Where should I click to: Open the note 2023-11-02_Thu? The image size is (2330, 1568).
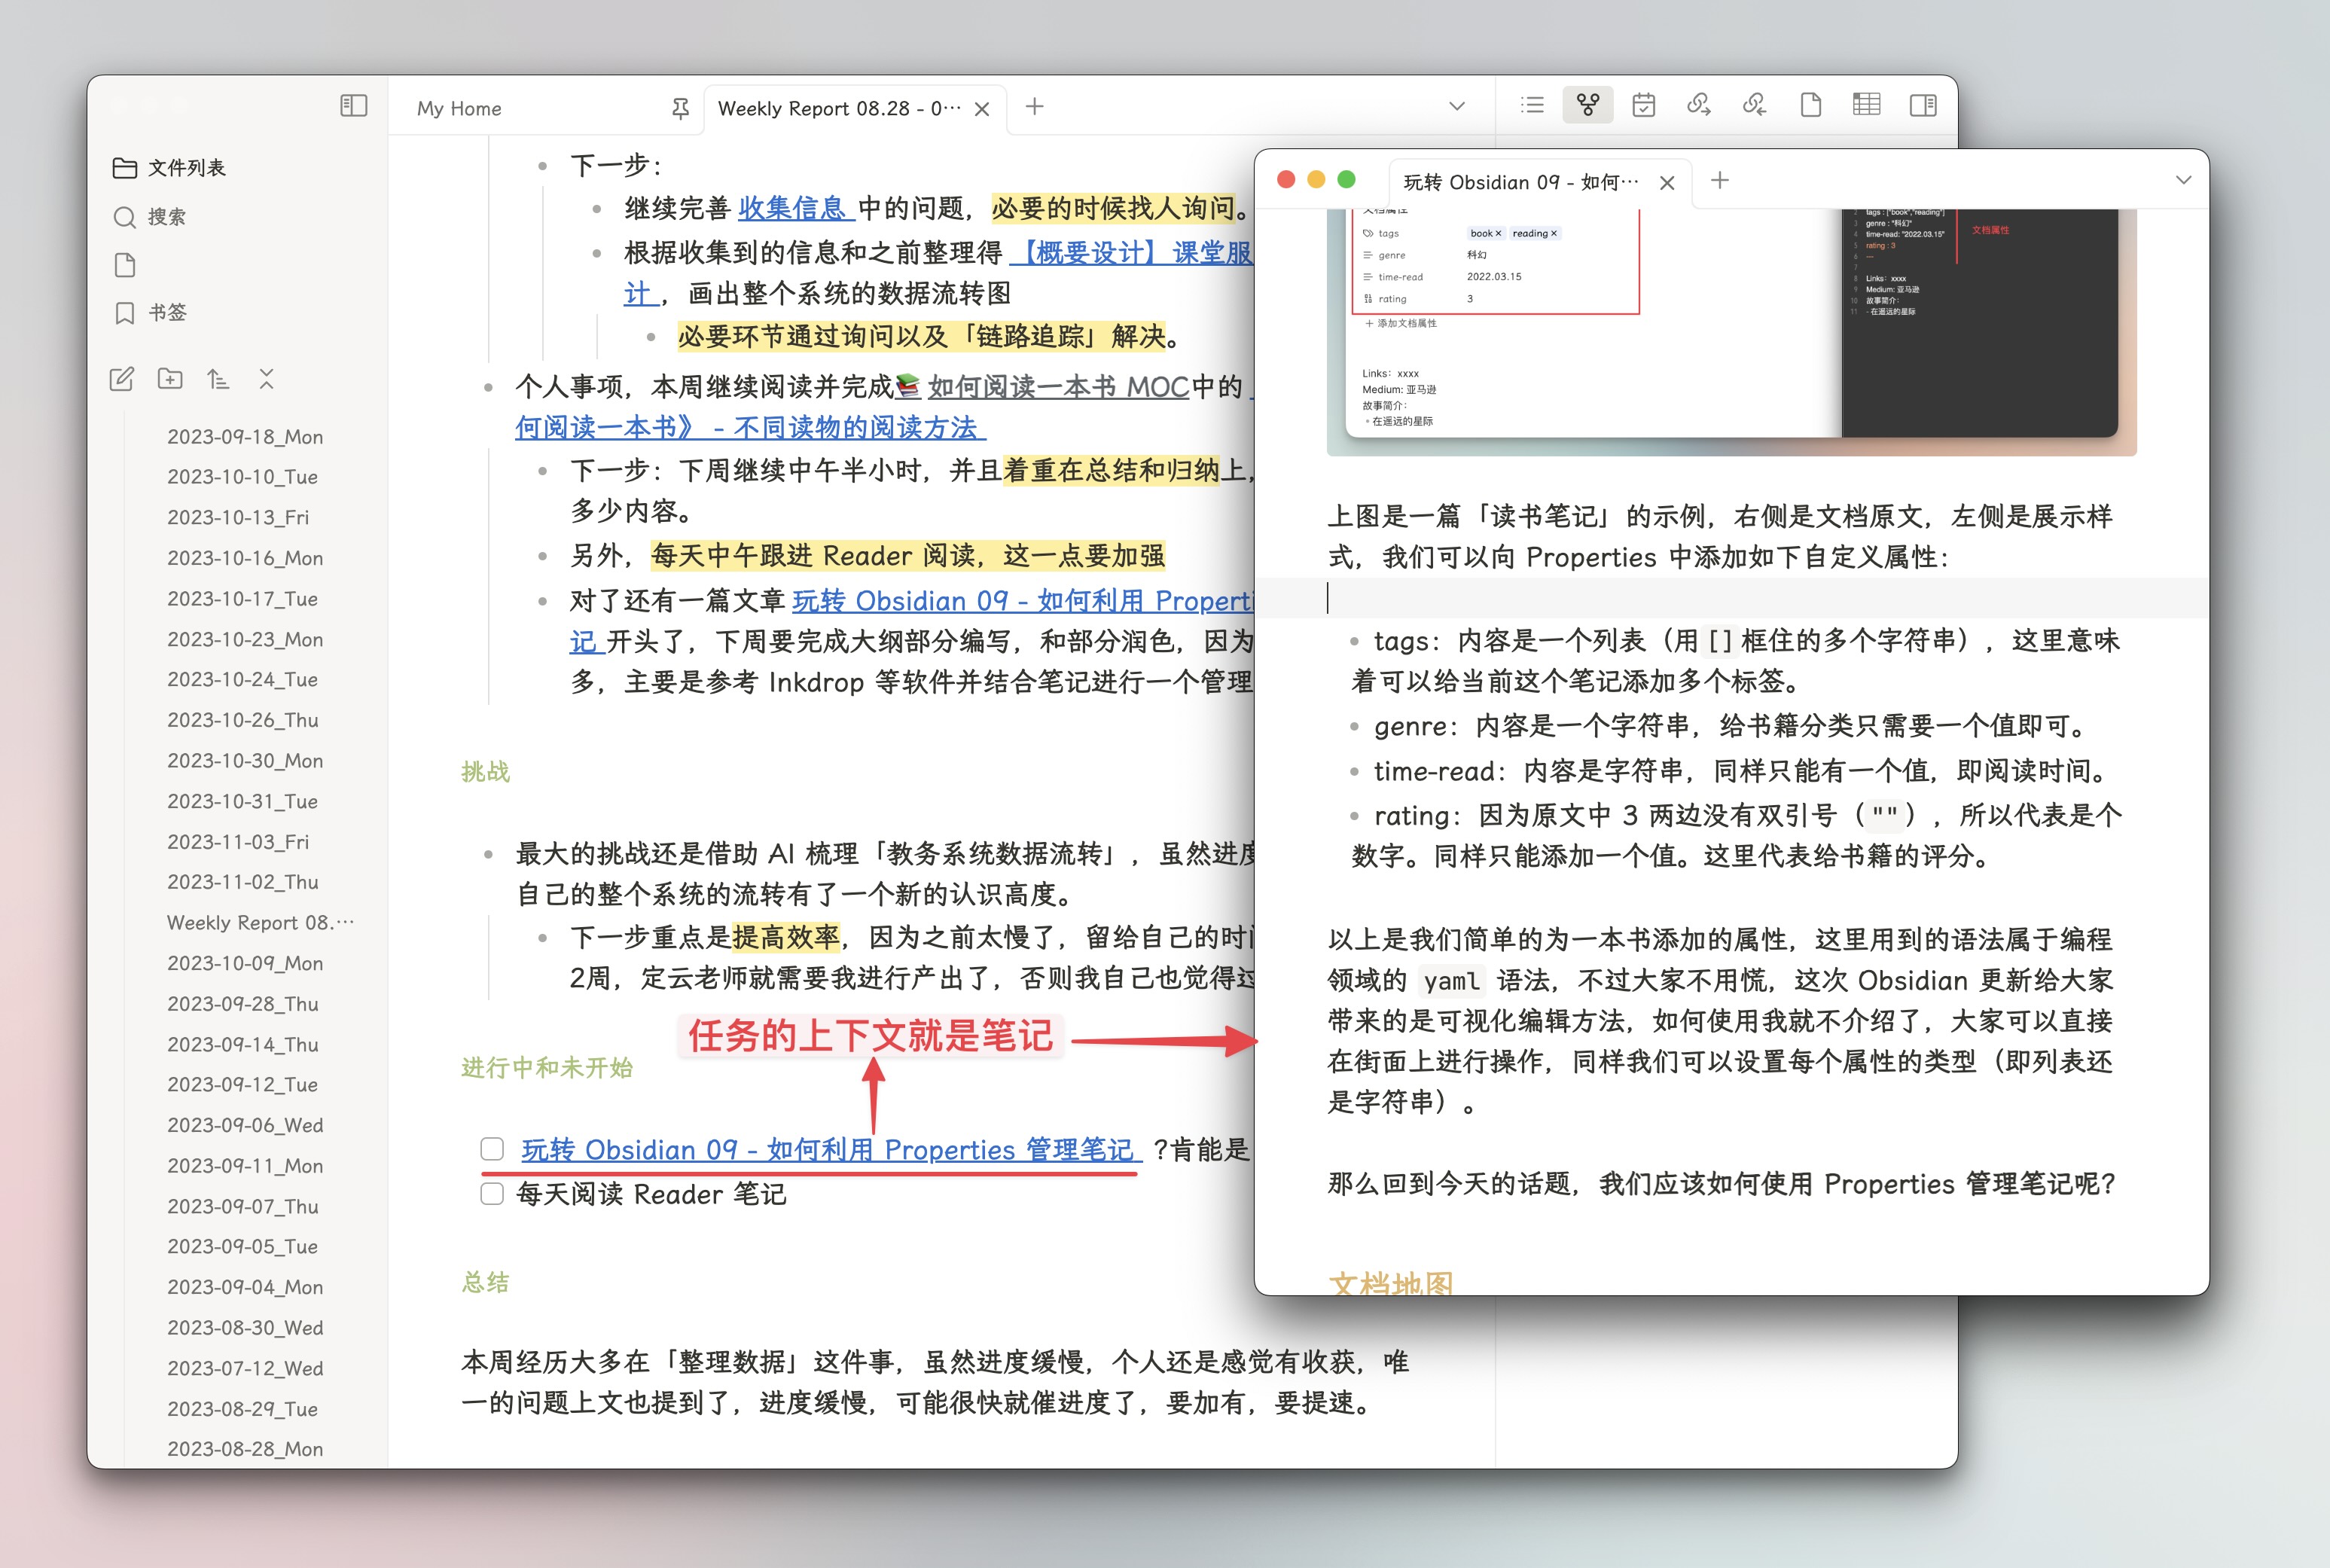click(243, 882)
